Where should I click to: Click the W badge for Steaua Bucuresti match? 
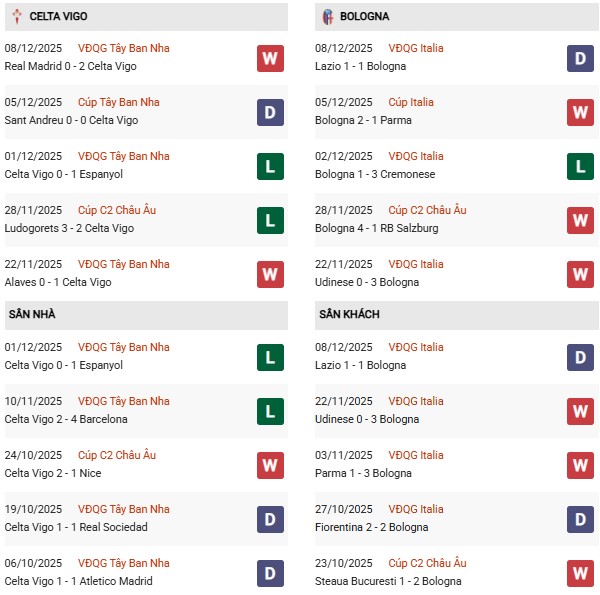tap(581, 573)
